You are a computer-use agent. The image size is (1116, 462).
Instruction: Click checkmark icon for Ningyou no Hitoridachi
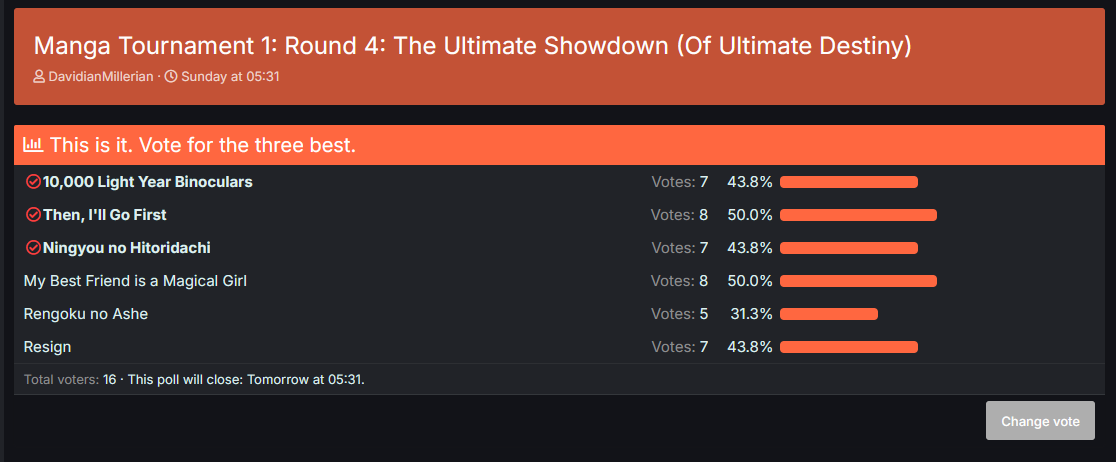33,248
